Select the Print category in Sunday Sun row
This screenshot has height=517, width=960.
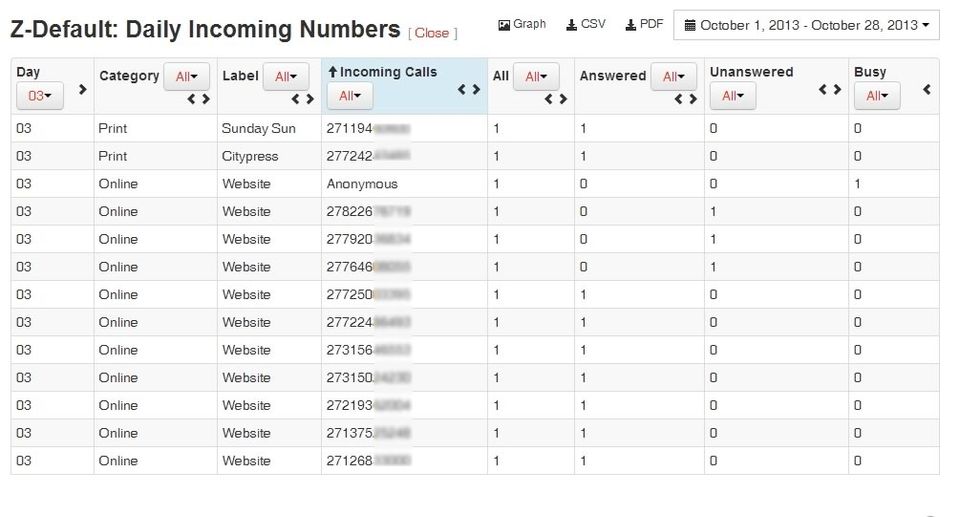pos(113,129)
